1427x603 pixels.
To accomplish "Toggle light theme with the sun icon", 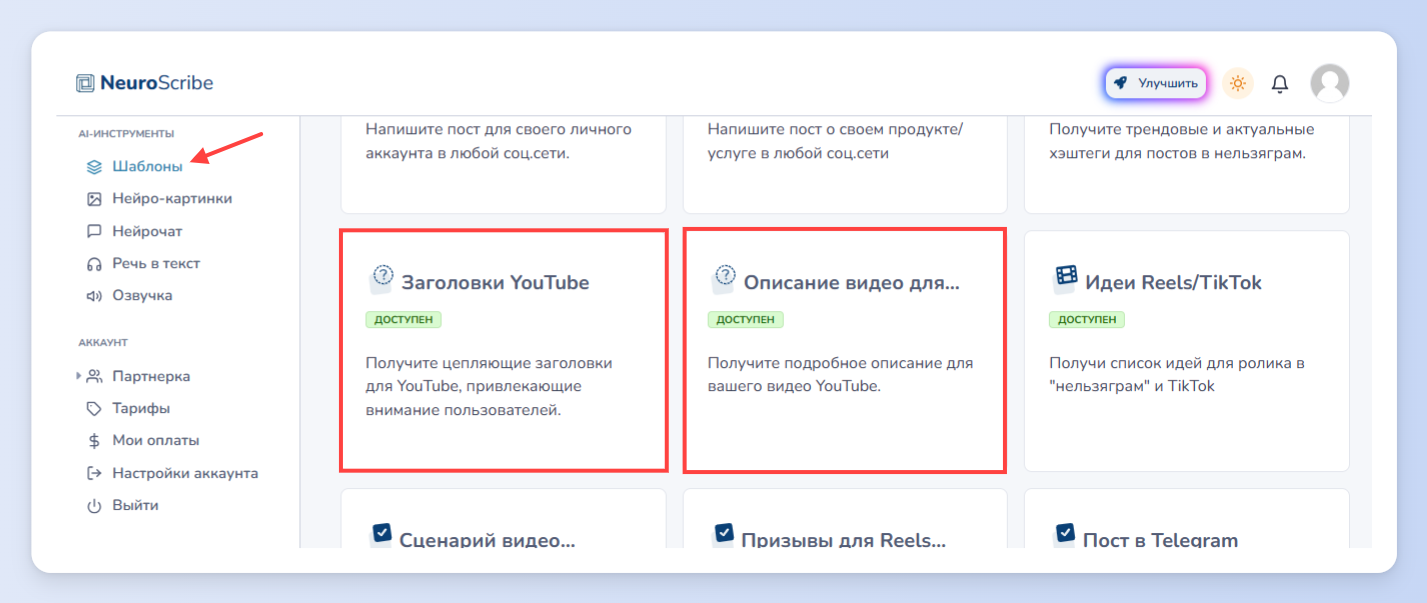I will [1238, 83].
